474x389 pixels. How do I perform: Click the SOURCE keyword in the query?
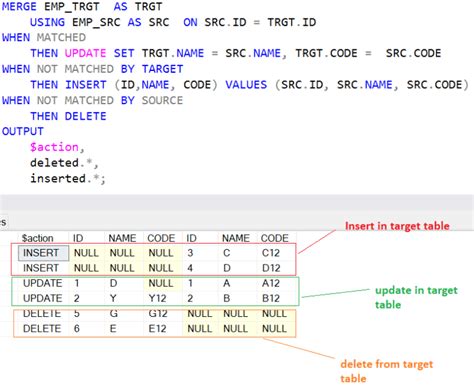pyautogui.click(x=163, y=100)
